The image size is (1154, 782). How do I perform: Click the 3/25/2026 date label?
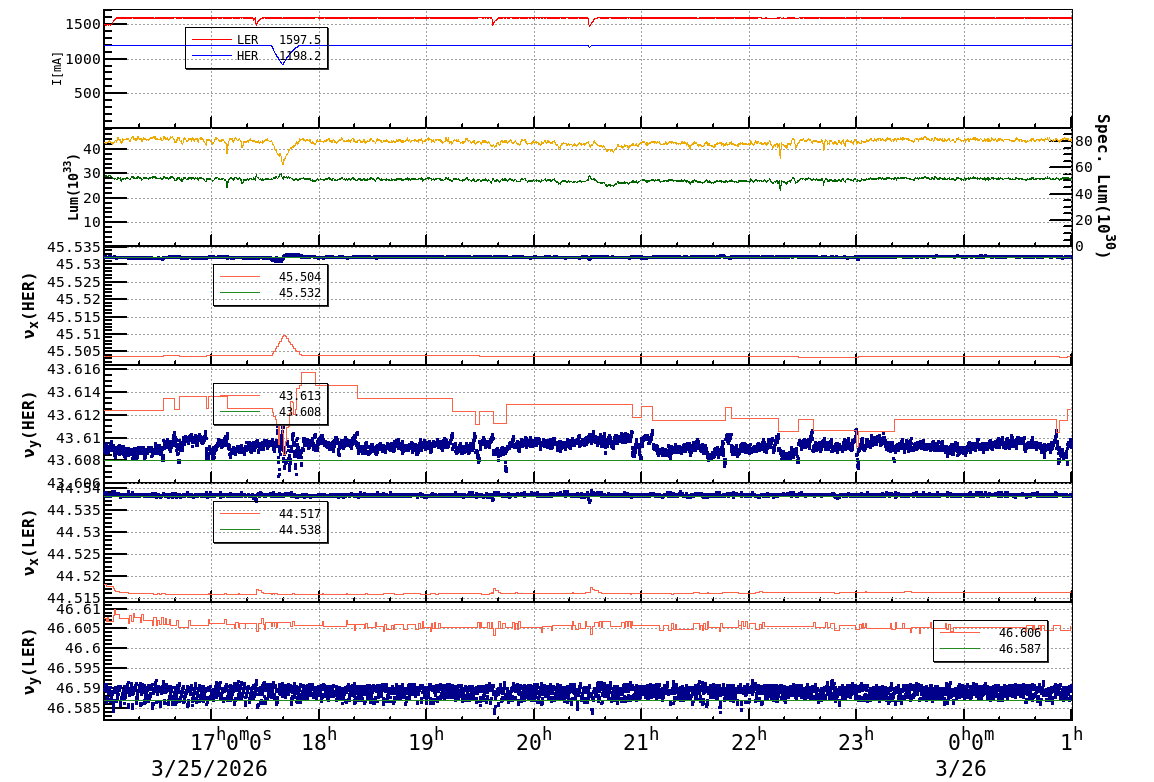click(x=209, y=768)
